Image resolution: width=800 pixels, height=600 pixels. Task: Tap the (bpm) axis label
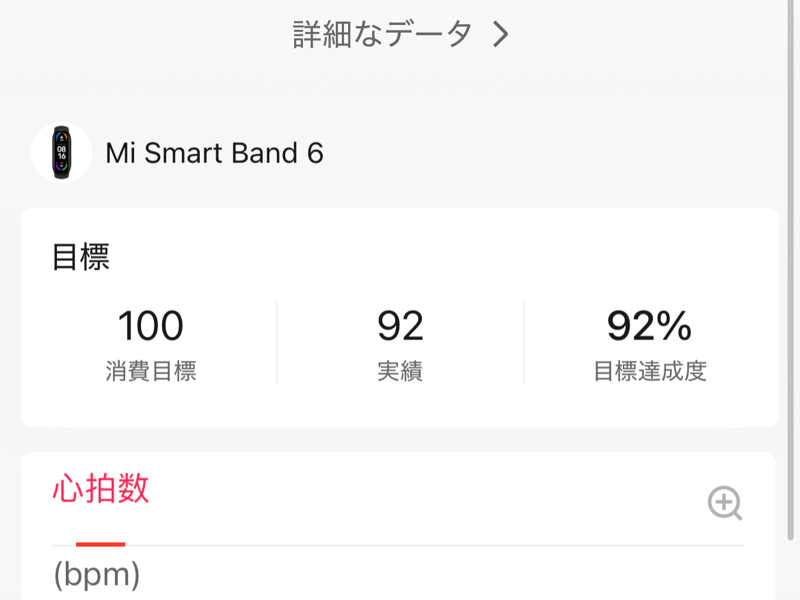[x=97, y=575]
